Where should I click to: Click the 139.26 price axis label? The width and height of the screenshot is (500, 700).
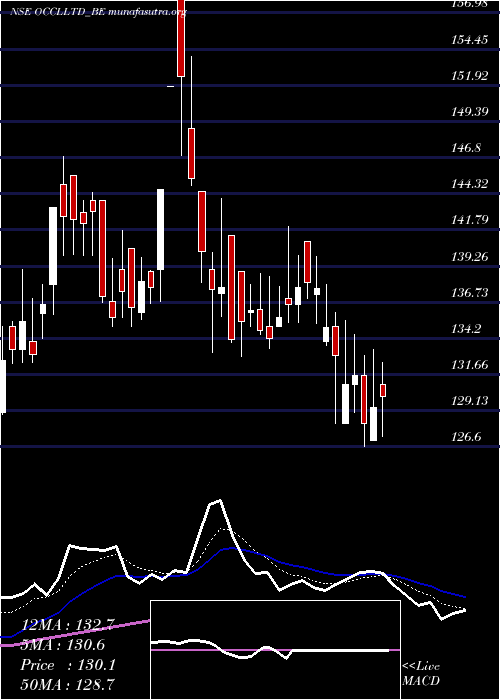click(469, 257)
